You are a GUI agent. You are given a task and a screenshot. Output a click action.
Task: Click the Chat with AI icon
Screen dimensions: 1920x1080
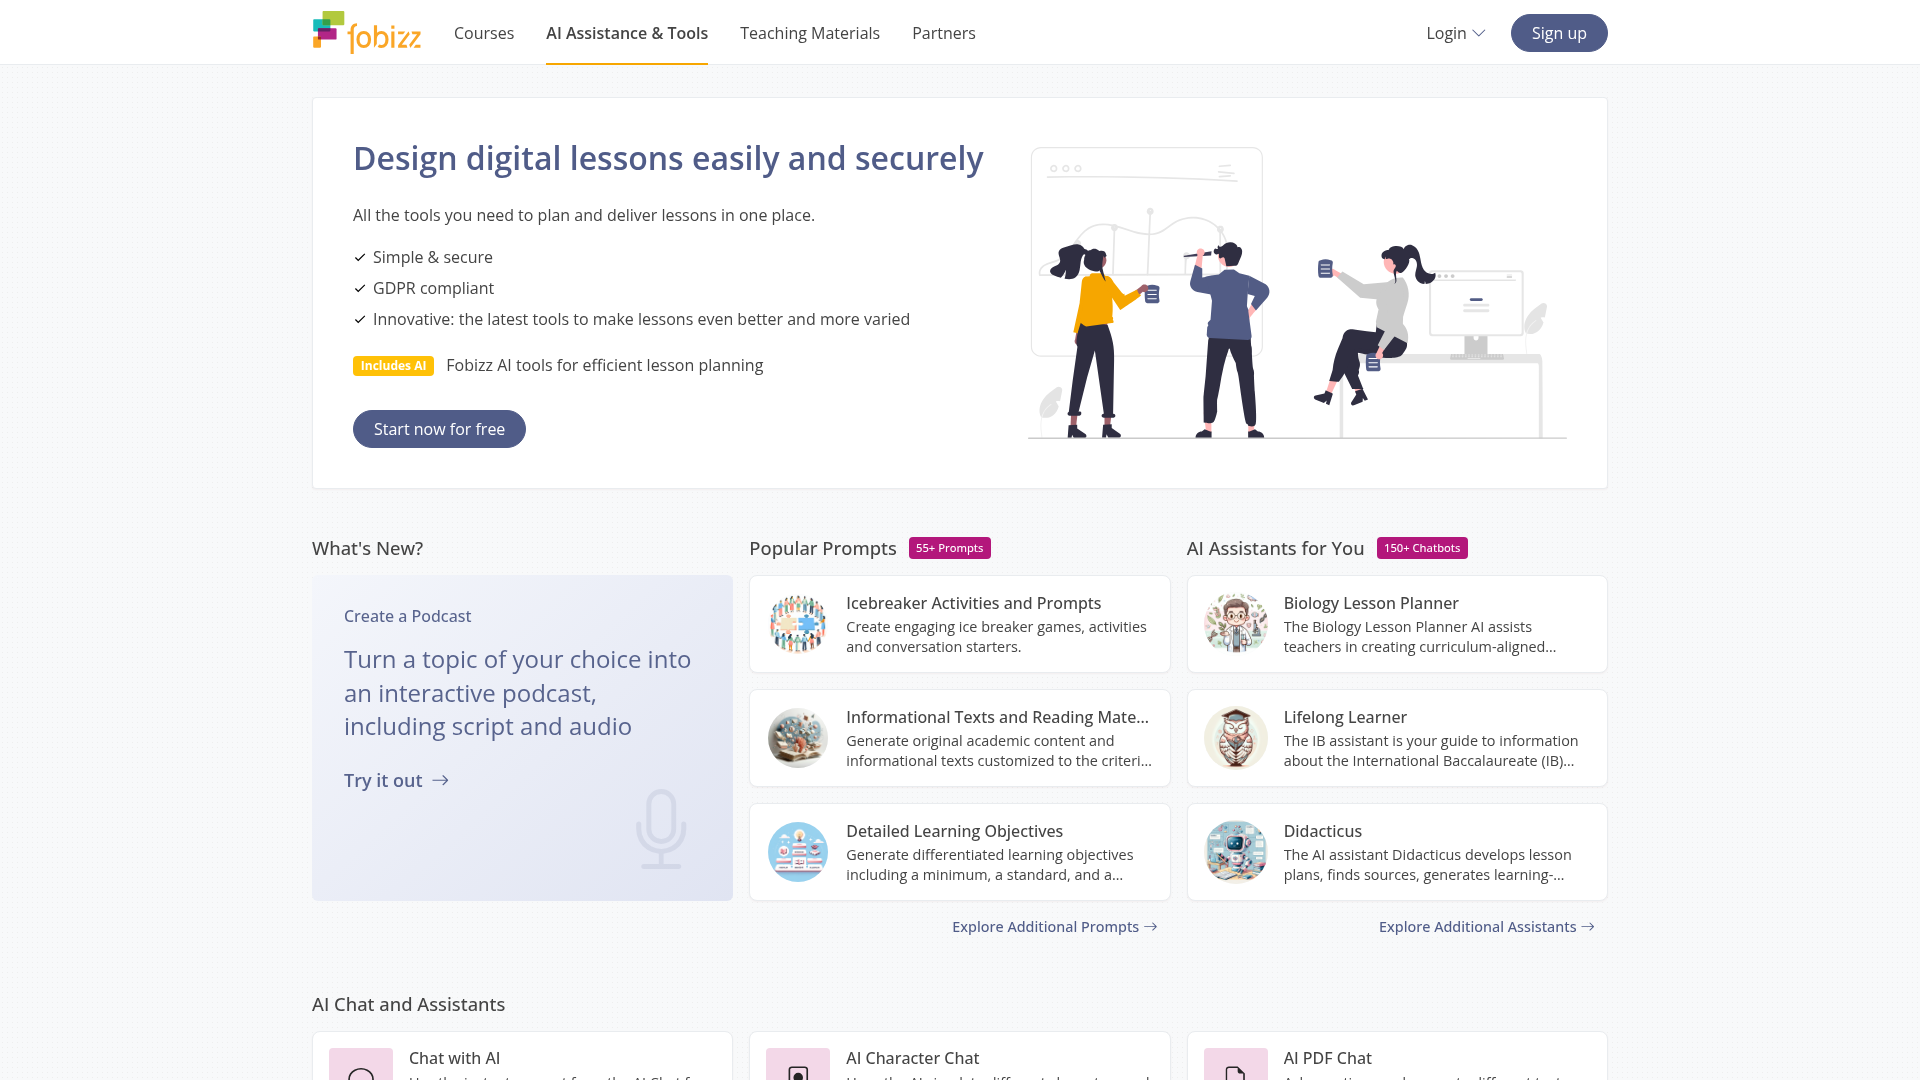pyautogui.click(x=361, y=1064)
